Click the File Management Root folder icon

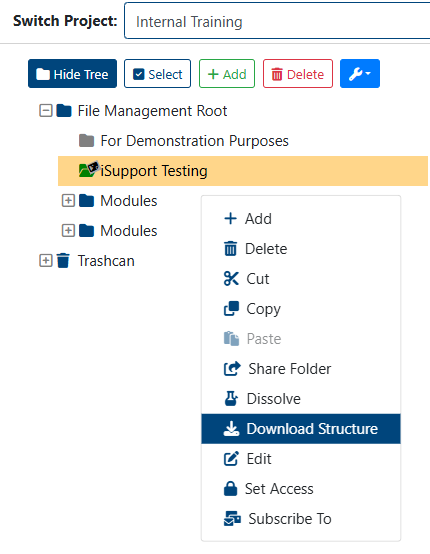[64, 111]
